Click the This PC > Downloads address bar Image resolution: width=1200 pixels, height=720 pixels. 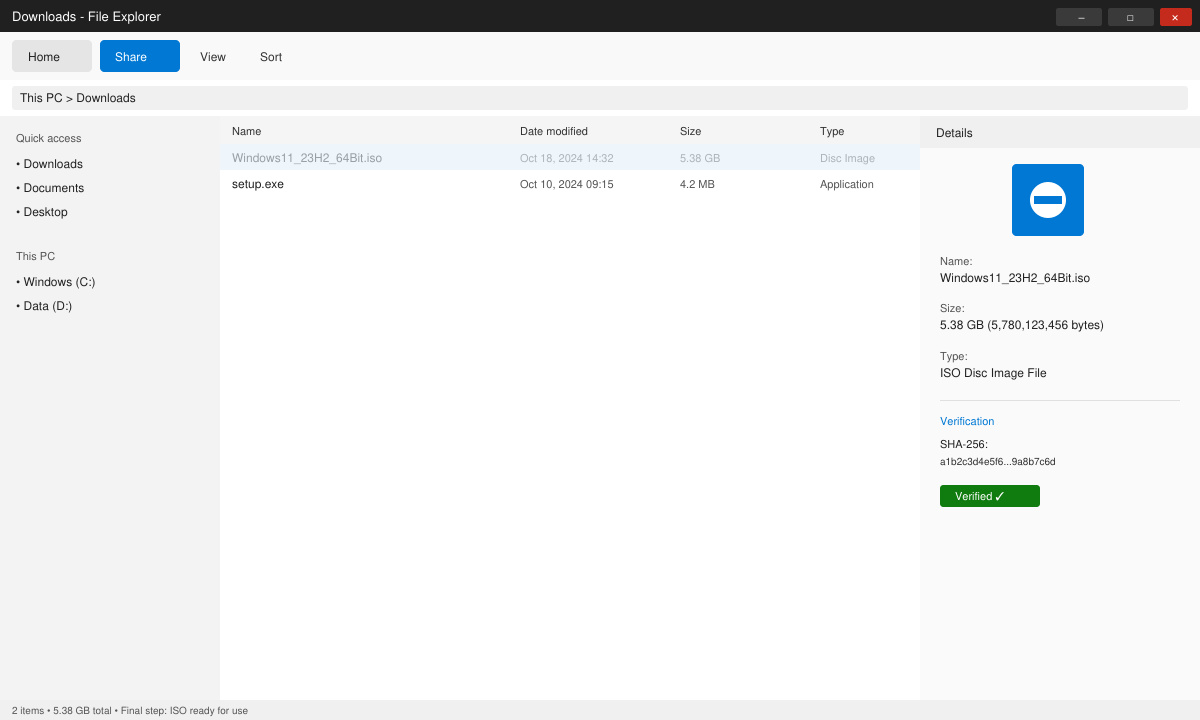pyautogui.click(x=600, y=98)
